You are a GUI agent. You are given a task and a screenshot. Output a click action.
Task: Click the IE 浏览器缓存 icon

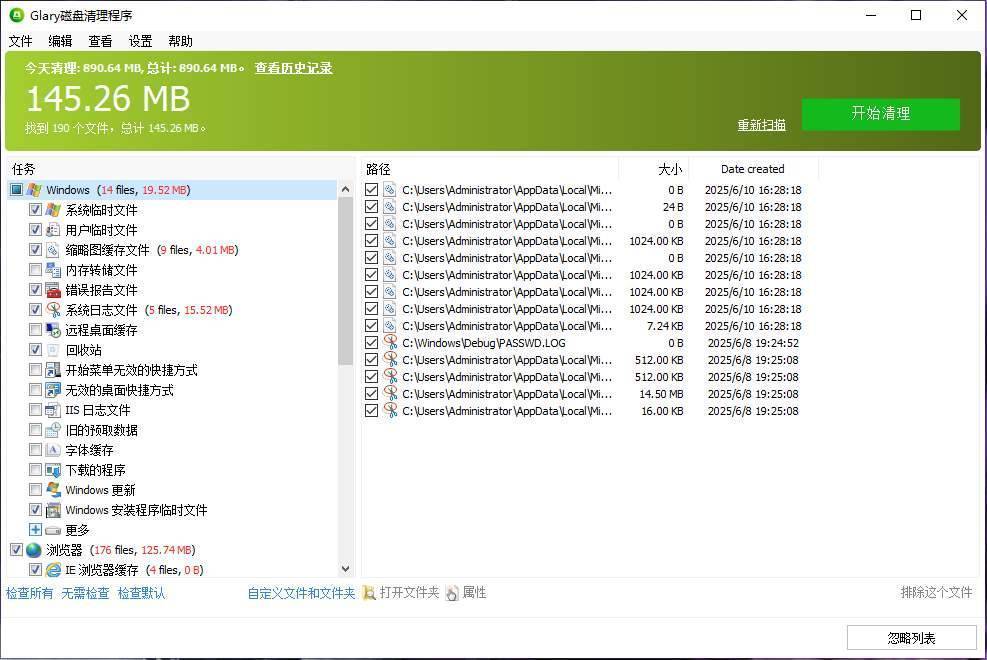[53, 570]
